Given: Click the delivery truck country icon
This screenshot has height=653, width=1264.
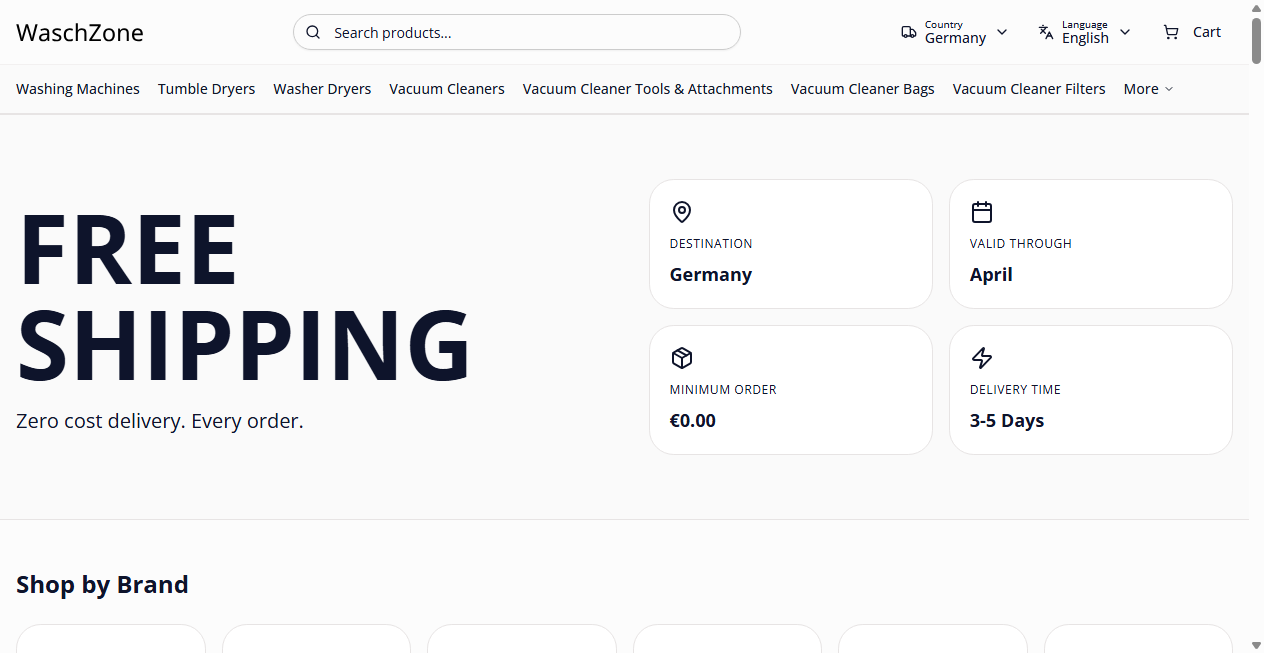Looking at the screenshot, I should tap(908, 32).
